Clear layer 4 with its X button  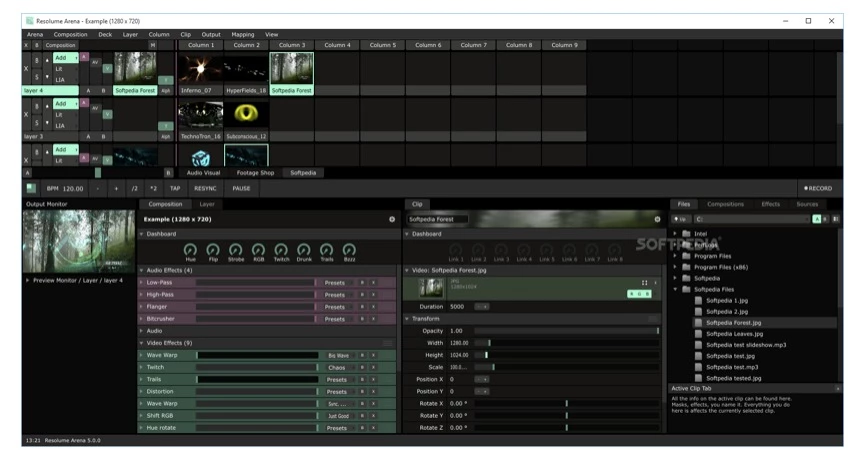(26, 69)
